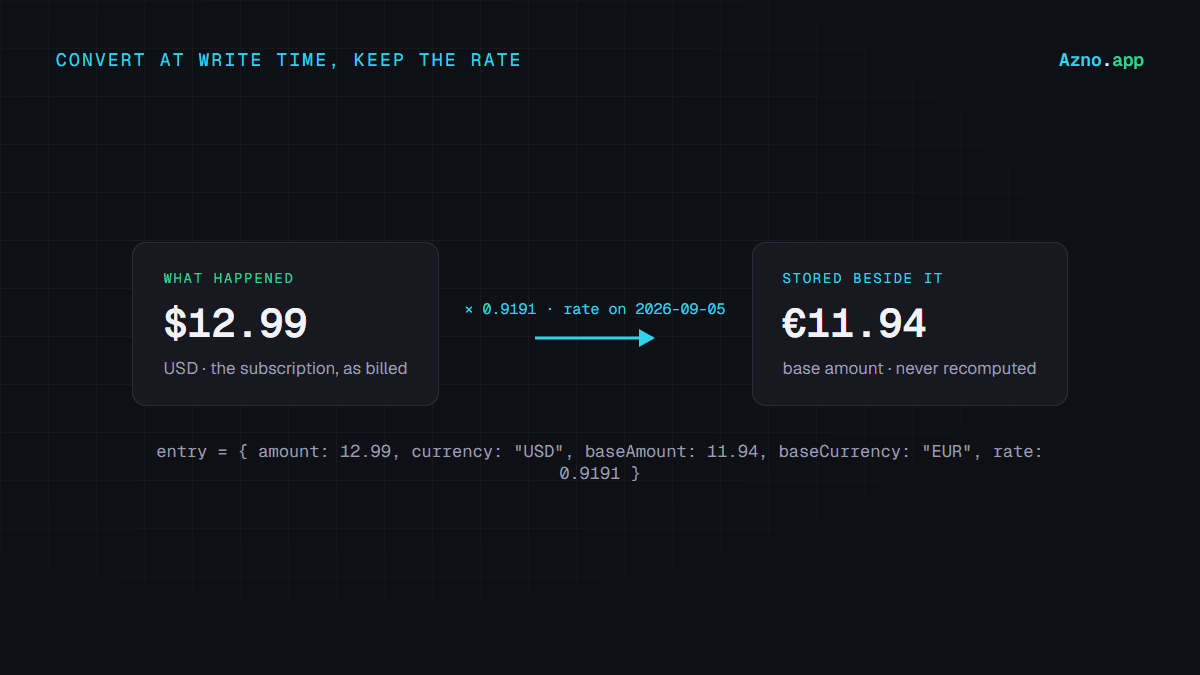Viewport: 1200px width, 675px height.
Task: Click the "× 0.9191 · rate on 2026-09-05" label
Action: (x=595, y=309)
